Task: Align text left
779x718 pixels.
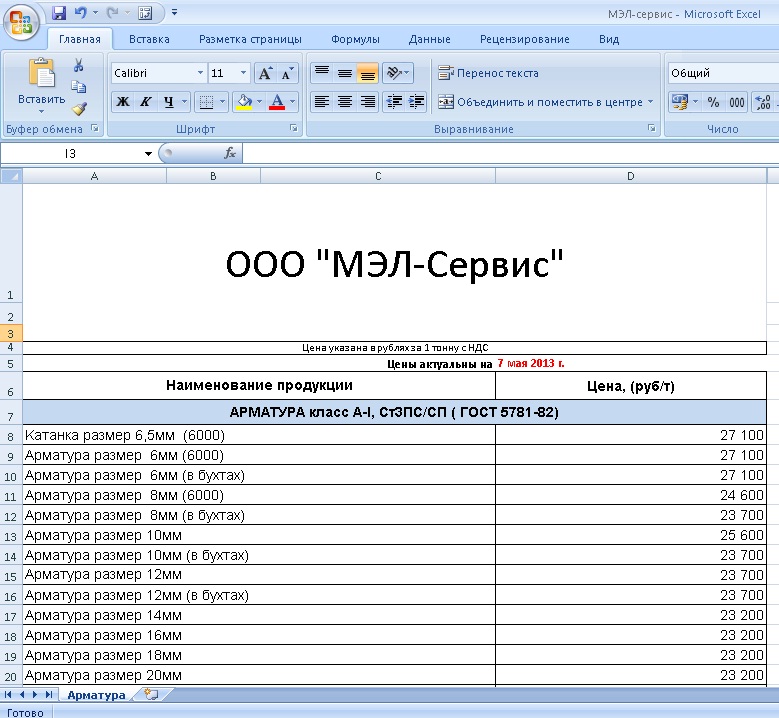Action: (x=322, y=102)
